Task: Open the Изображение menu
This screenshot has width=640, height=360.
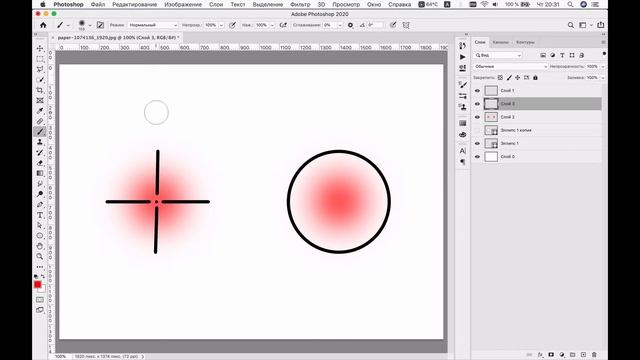Action: (x=183, y=4)
